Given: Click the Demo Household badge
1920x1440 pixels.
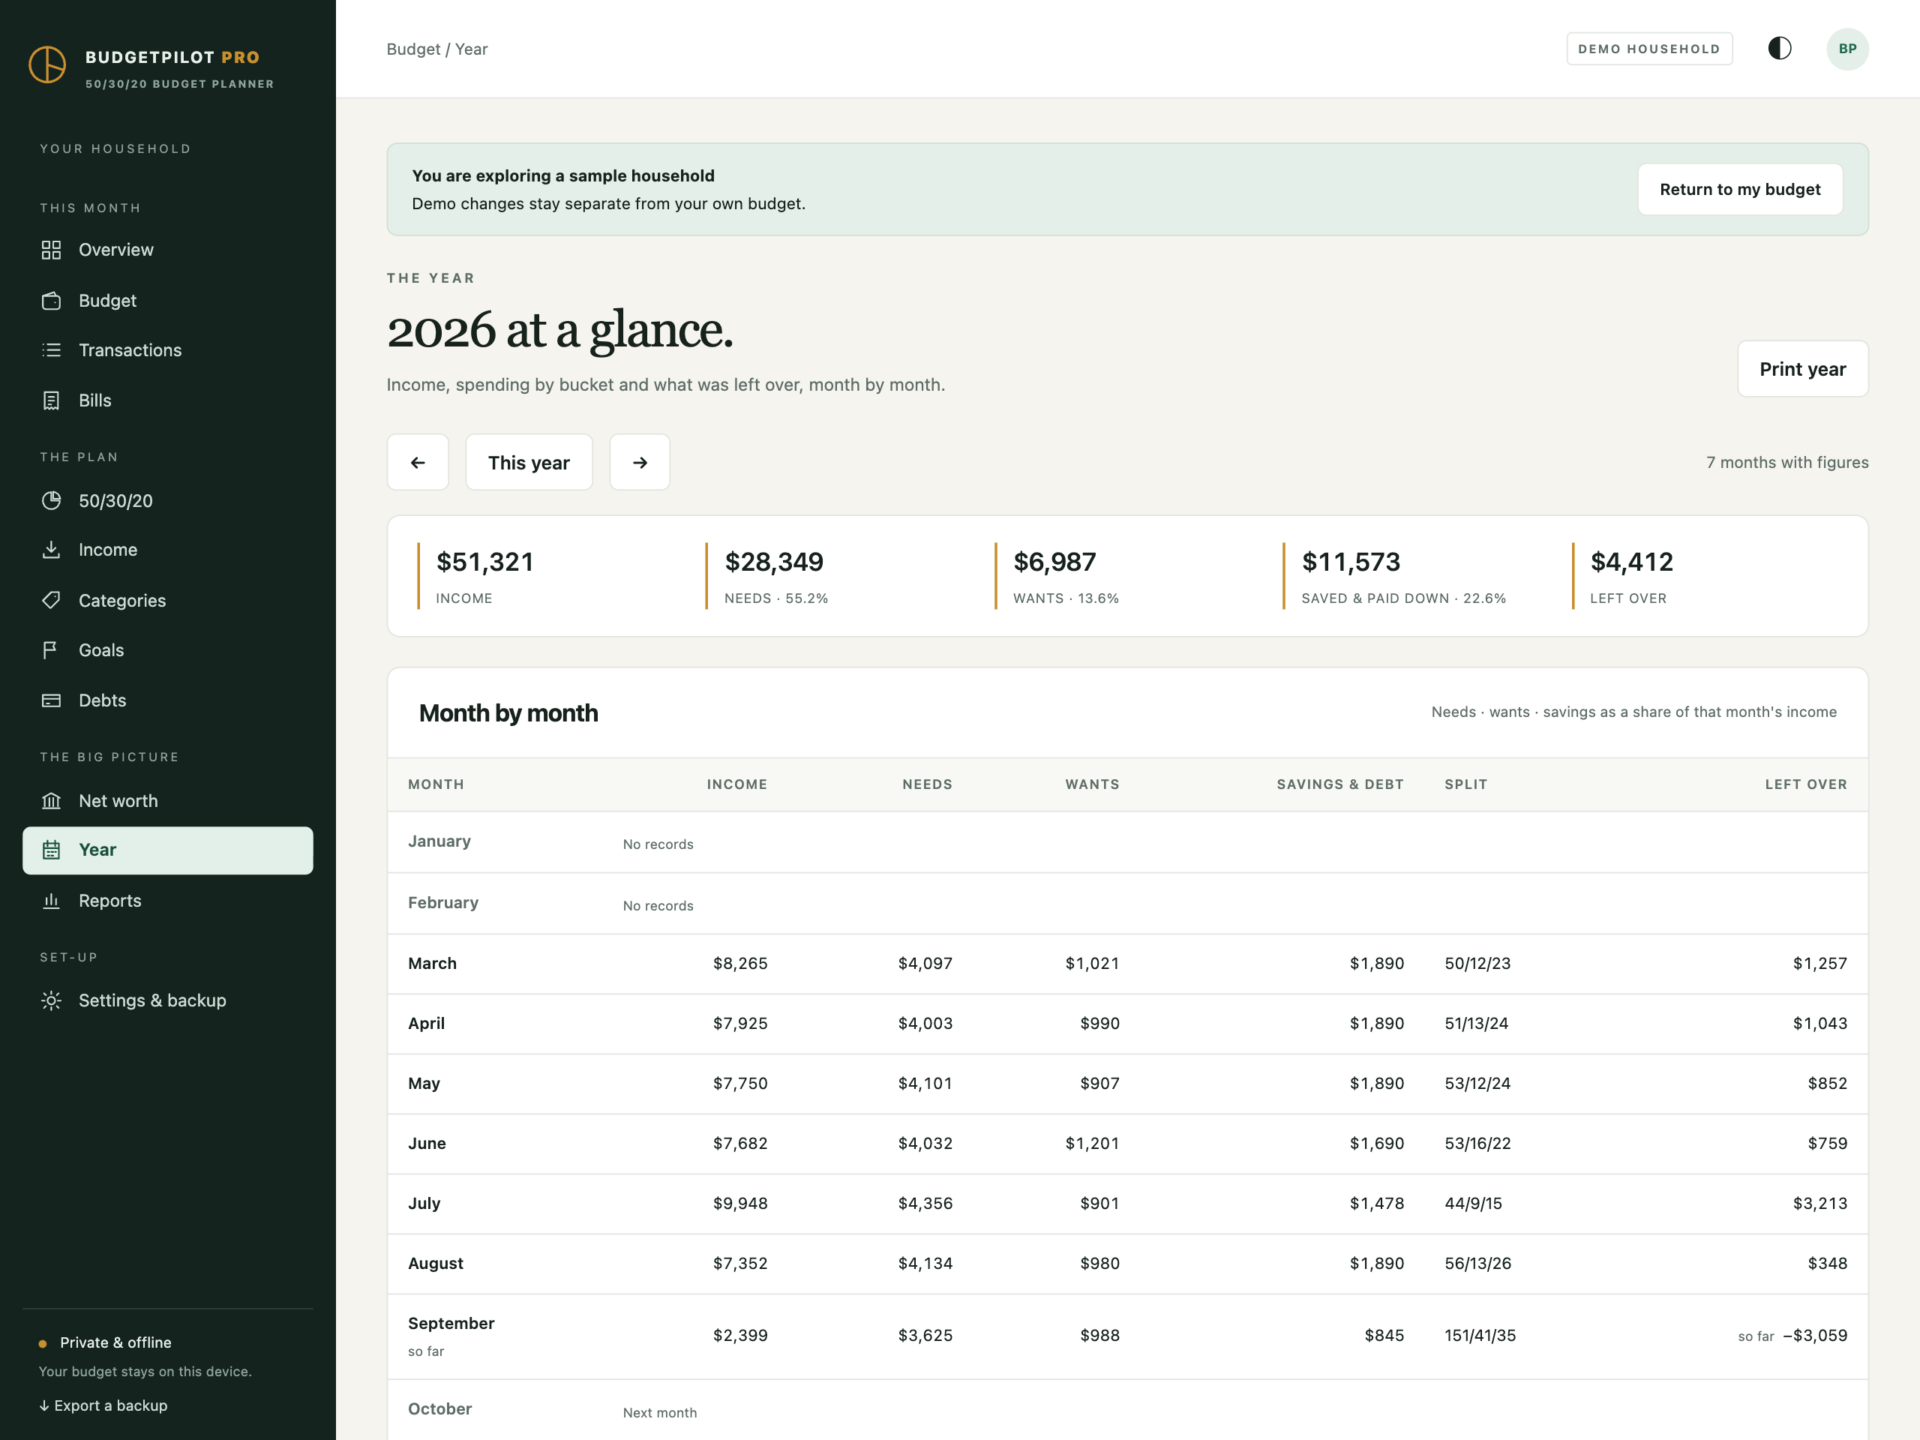Looking at the screenshot, I should (1649, 49).
